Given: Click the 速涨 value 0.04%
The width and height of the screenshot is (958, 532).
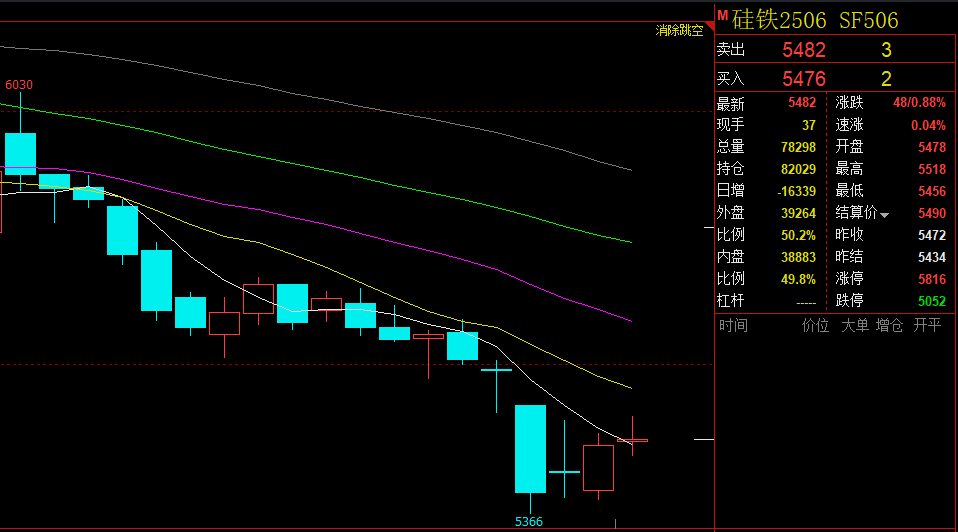Looking at the screenshot, I should [928, 125].
